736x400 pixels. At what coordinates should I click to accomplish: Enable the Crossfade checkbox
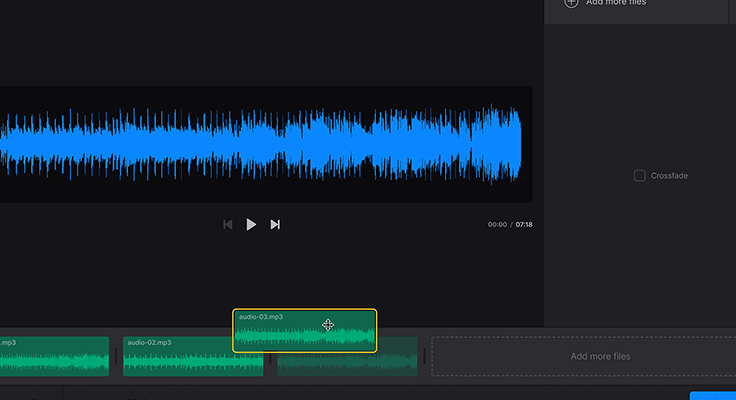tap(639, 176)
